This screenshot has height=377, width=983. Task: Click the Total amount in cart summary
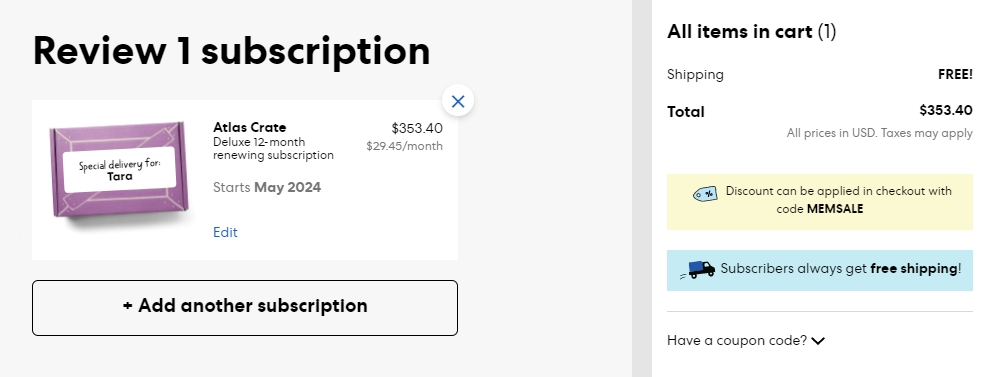[x=946, y=110]
